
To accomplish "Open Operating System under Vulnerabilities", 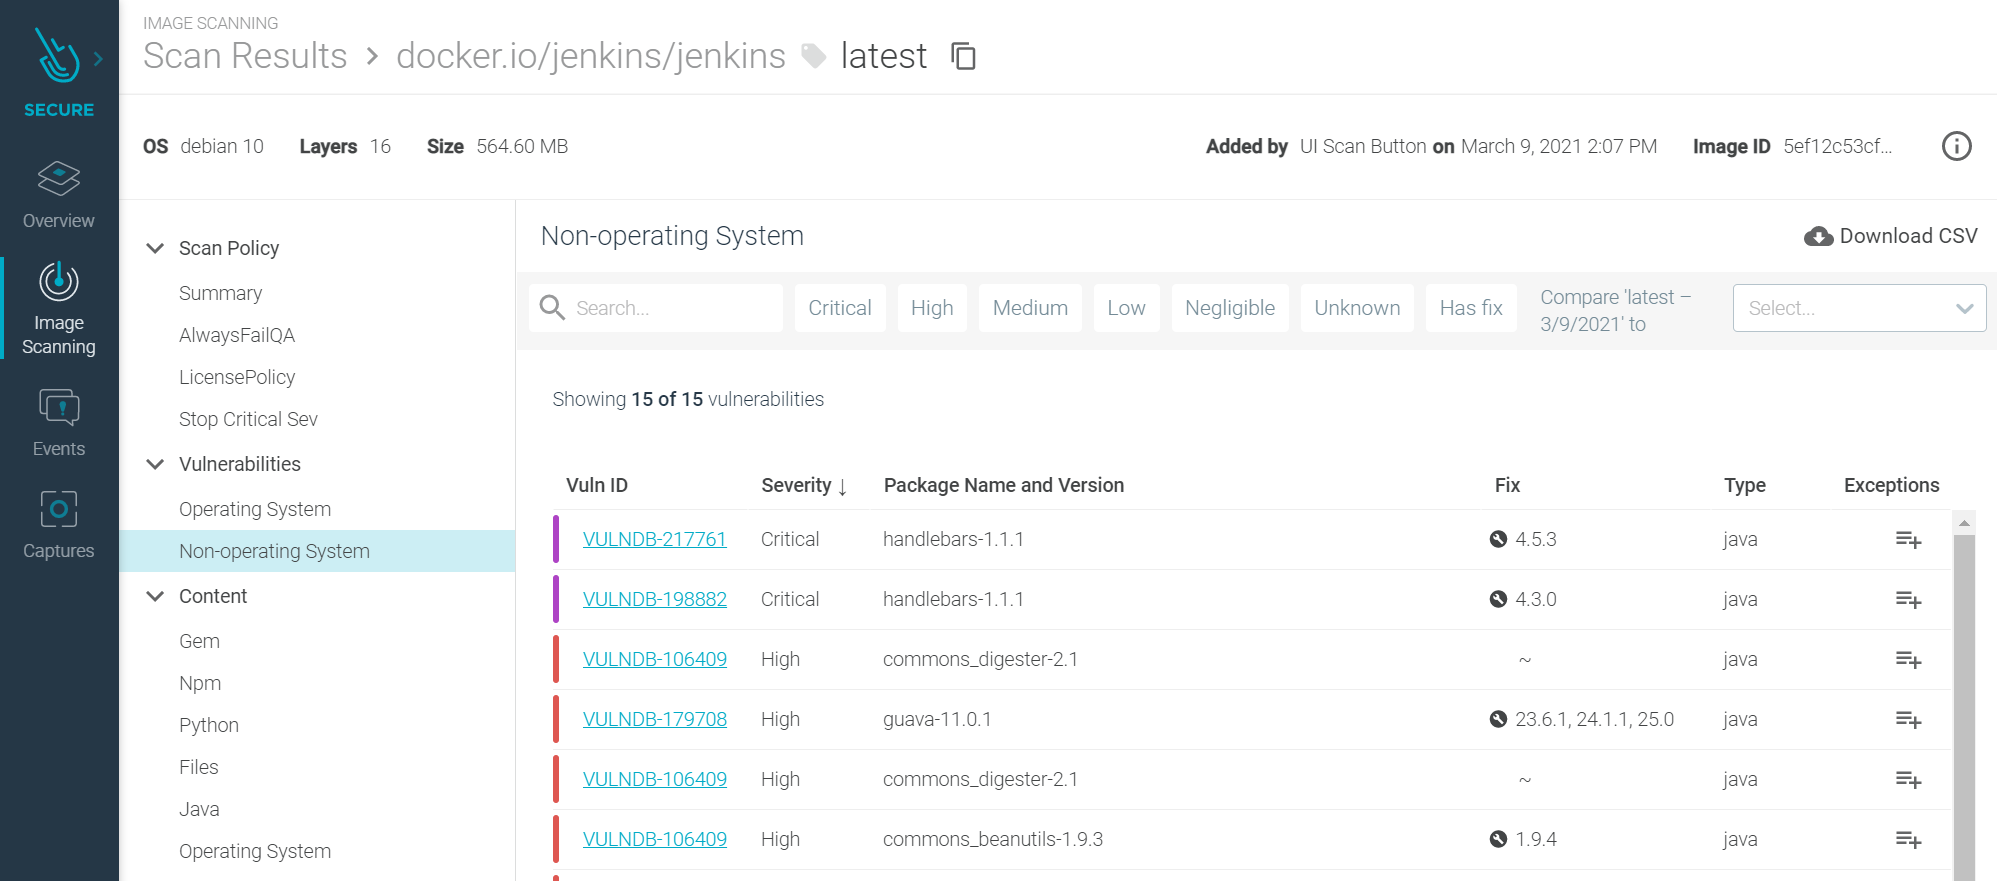I will click(255, 509).
